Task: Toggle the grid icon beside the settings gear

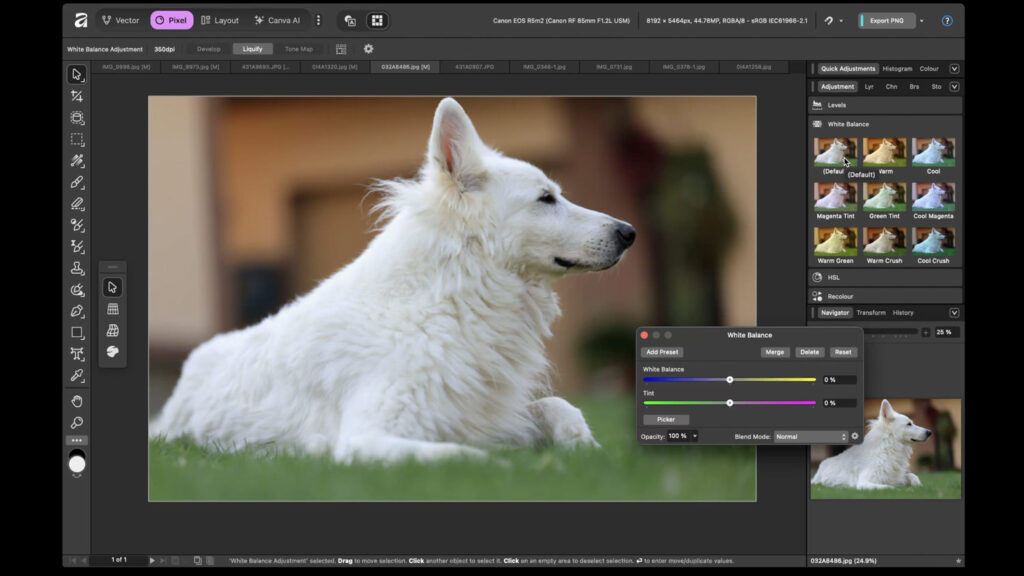Action: pyautogui.click(x=339, y=48)
